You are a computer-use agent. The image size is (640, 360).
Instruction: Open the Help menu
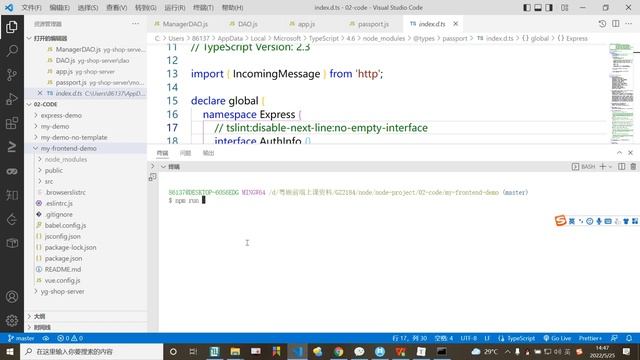click(x=232, y=7)
